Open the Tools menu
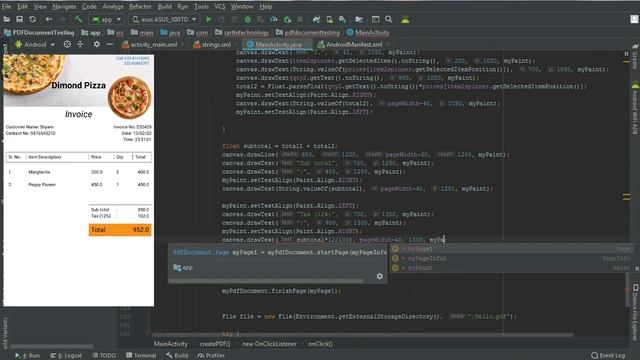Screen dimensions: 640x360 point(201,7)
